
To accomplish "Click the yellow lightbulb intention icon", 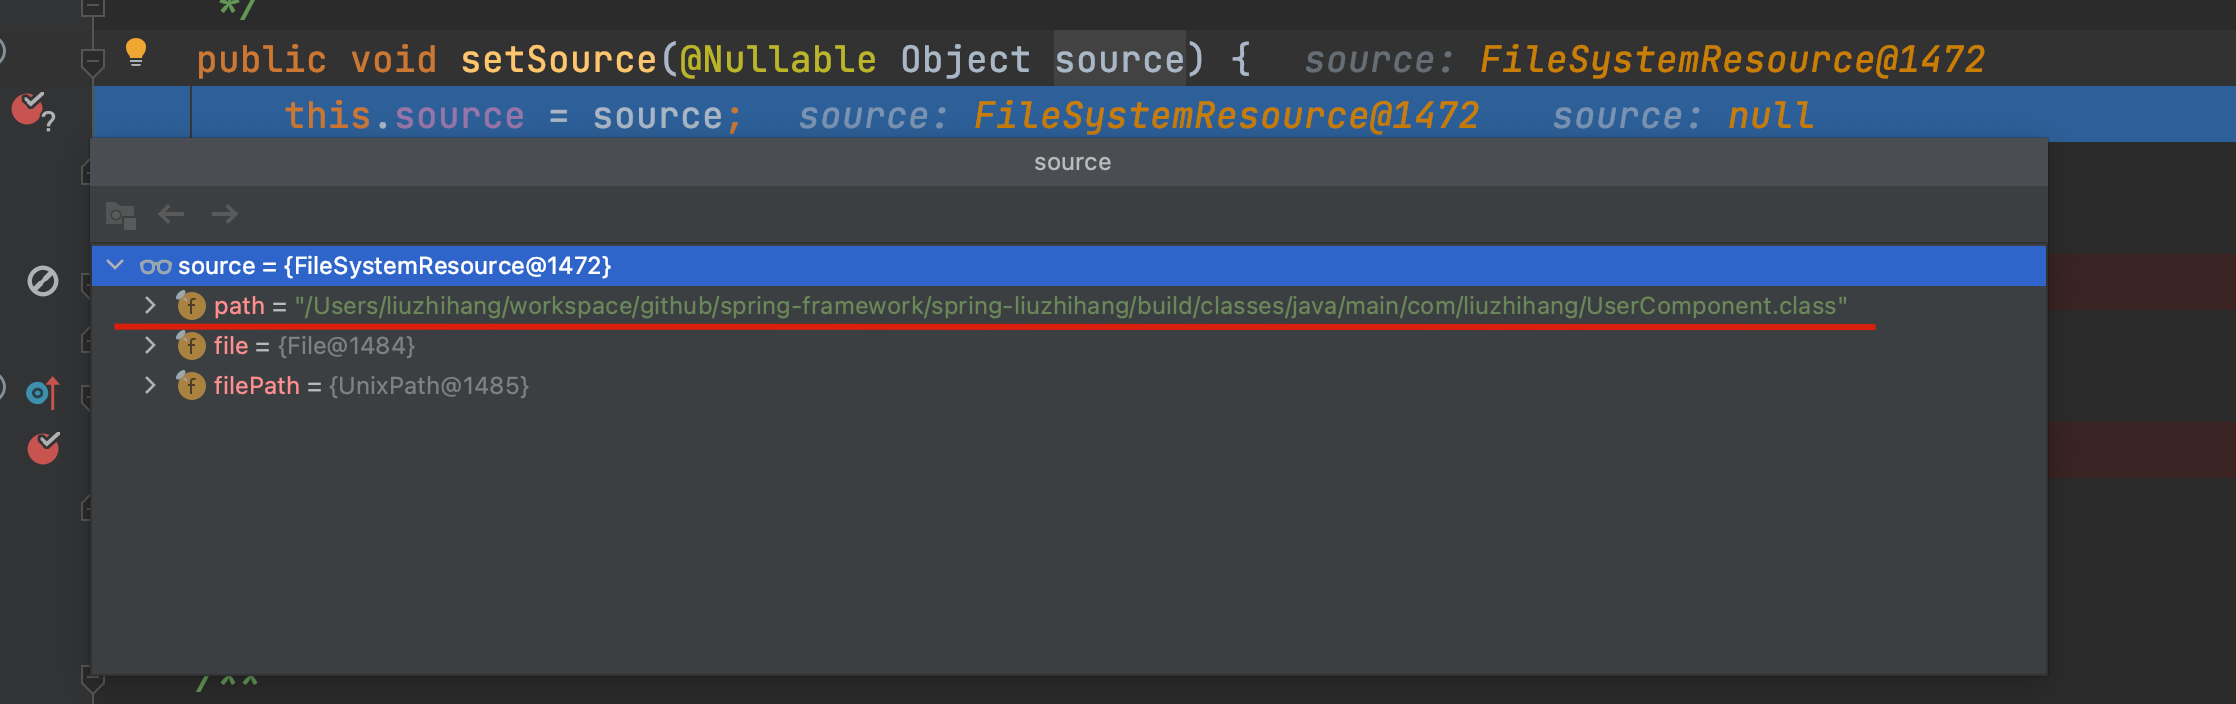I will (x=136, y=52).
